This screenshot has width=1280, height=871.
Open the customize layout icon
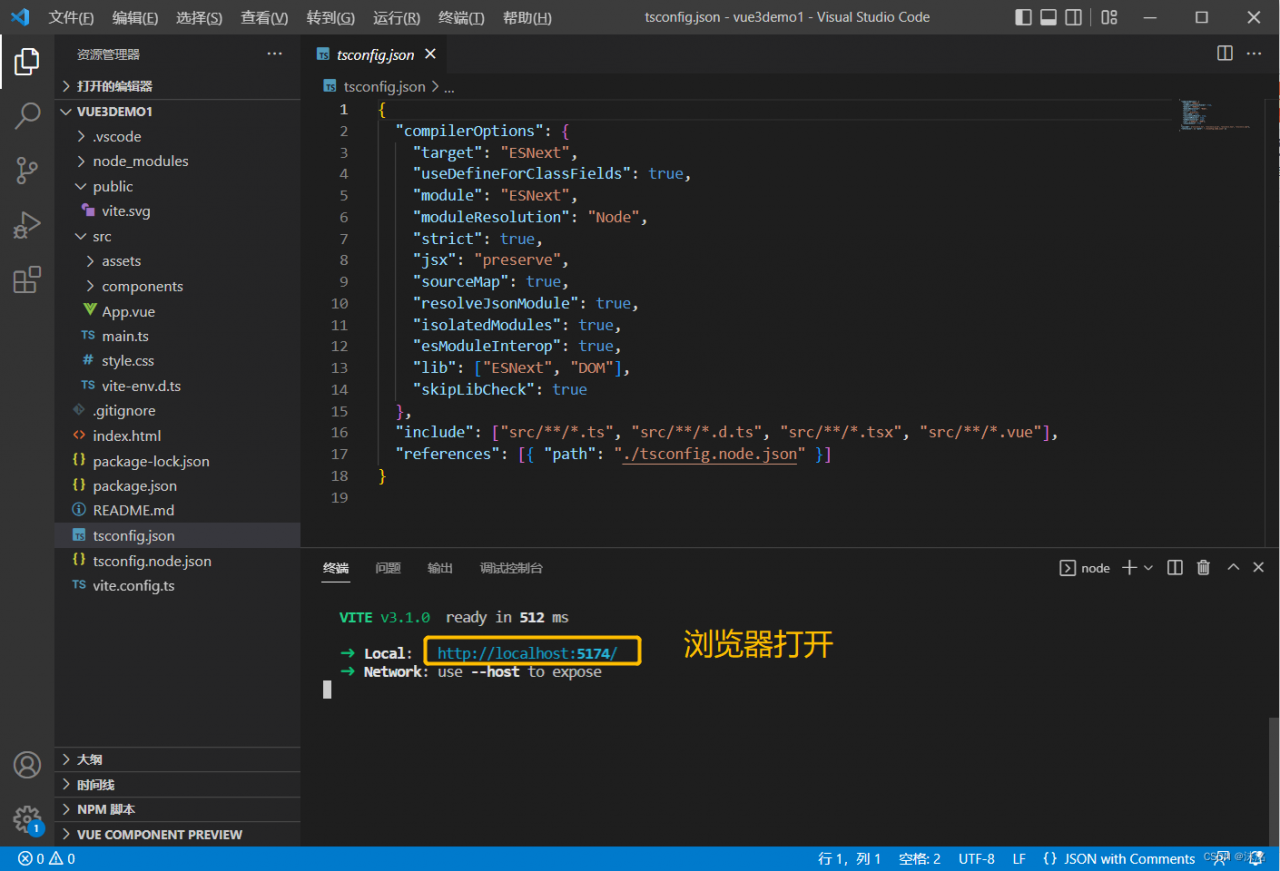click(1109, 17)
